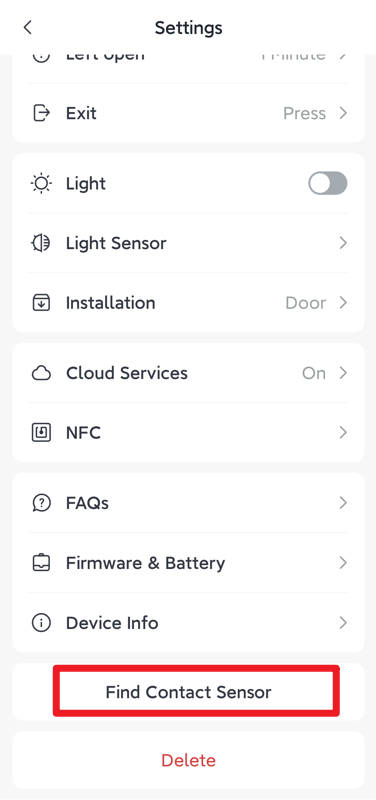Click the sun-shaped Light icon
The width and height of the screenshot is (376, 800).
[41, 184]
